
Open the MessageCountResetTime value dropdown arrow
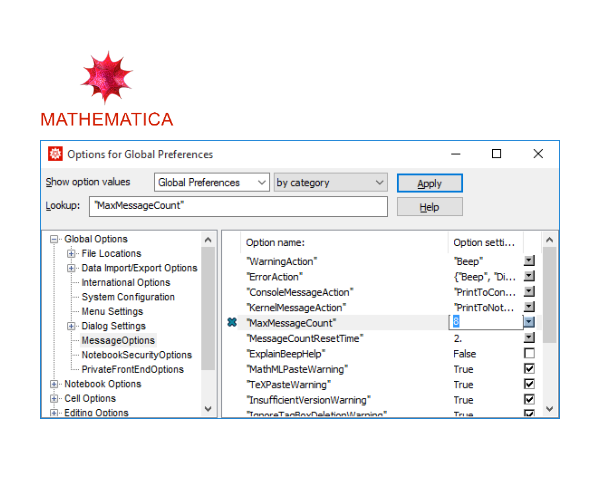coord(529,338)
